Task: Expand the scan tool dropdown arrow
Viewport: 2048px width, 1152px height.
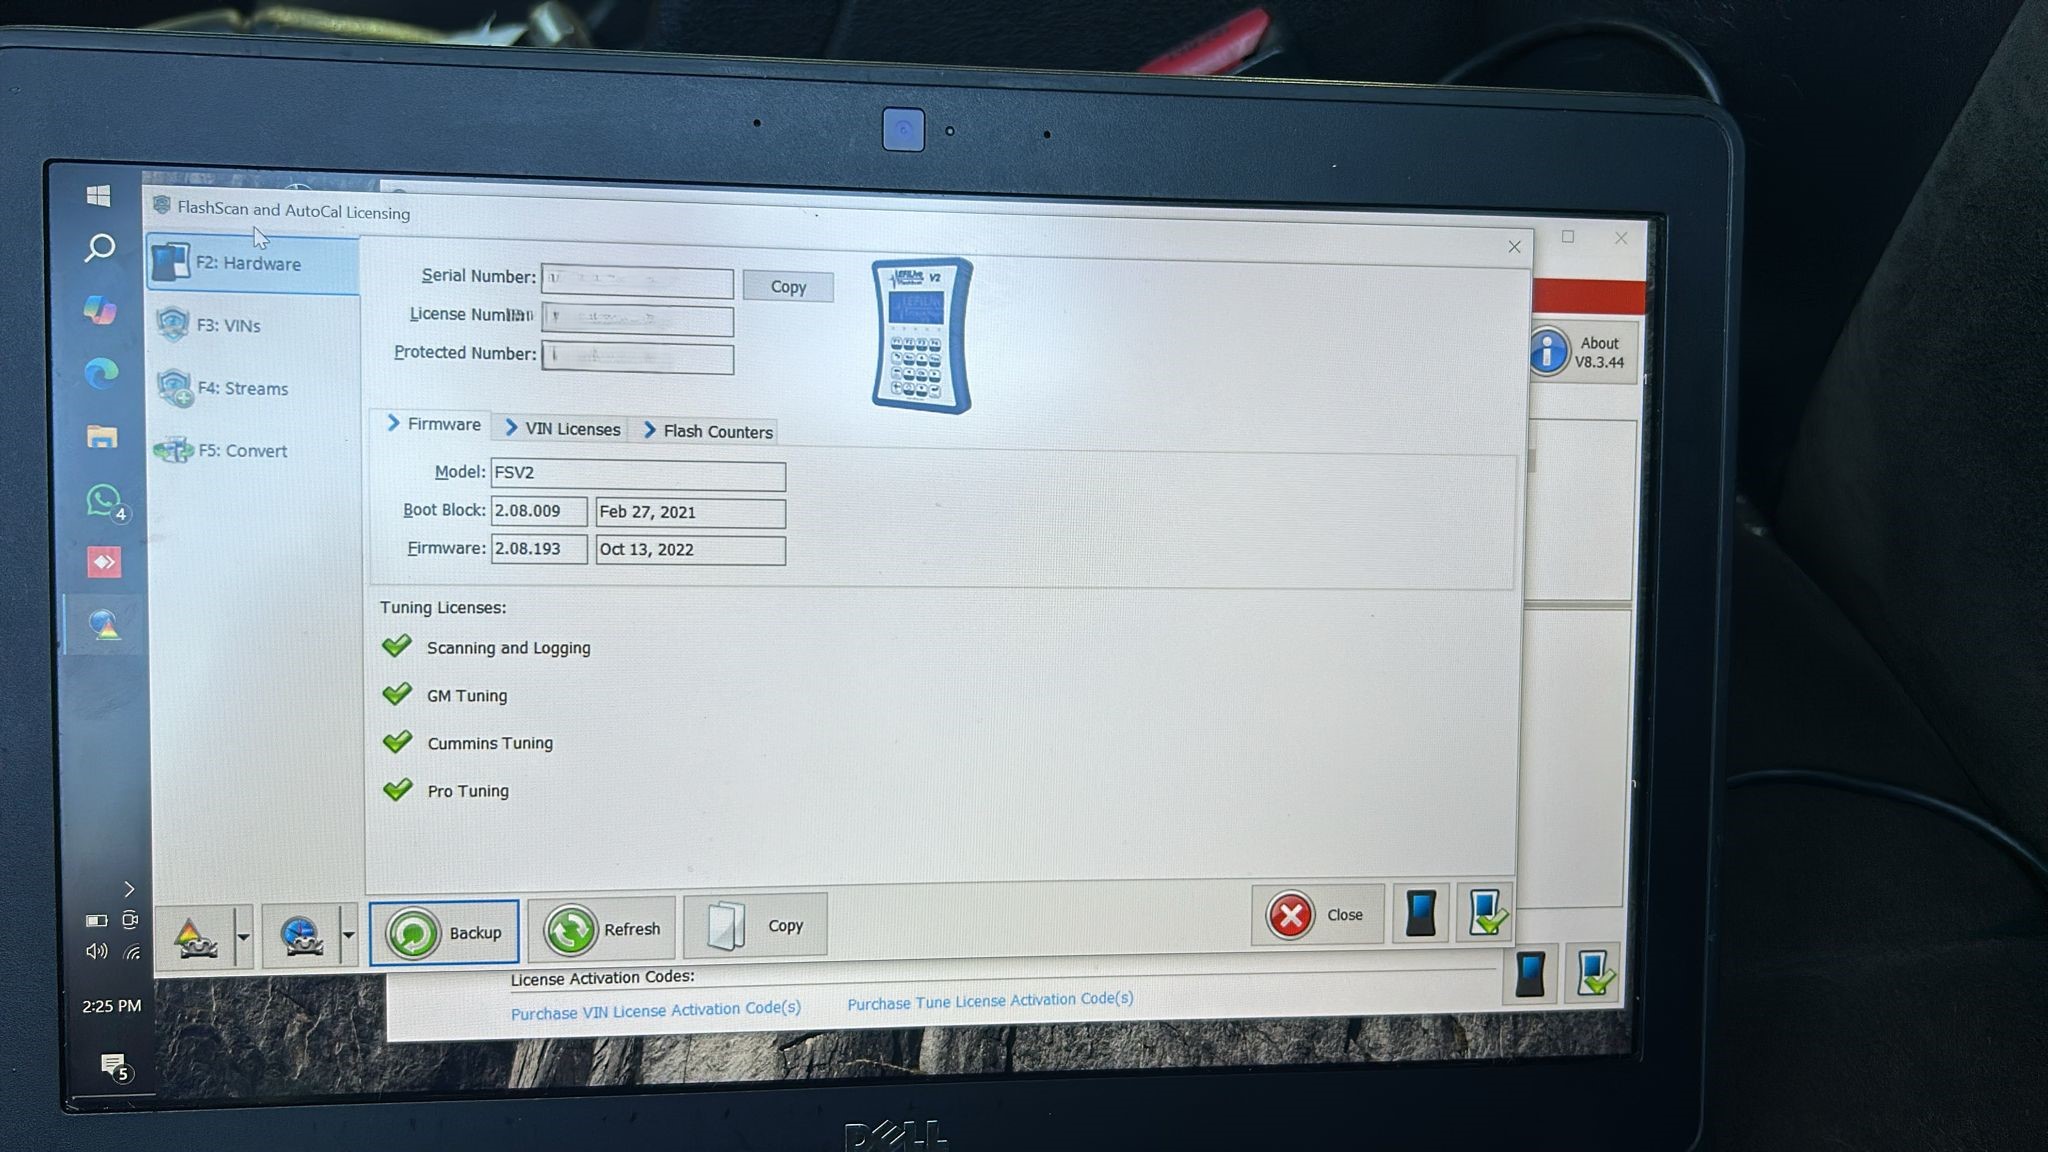Action: pyautogui.click(x=348, y=936)
